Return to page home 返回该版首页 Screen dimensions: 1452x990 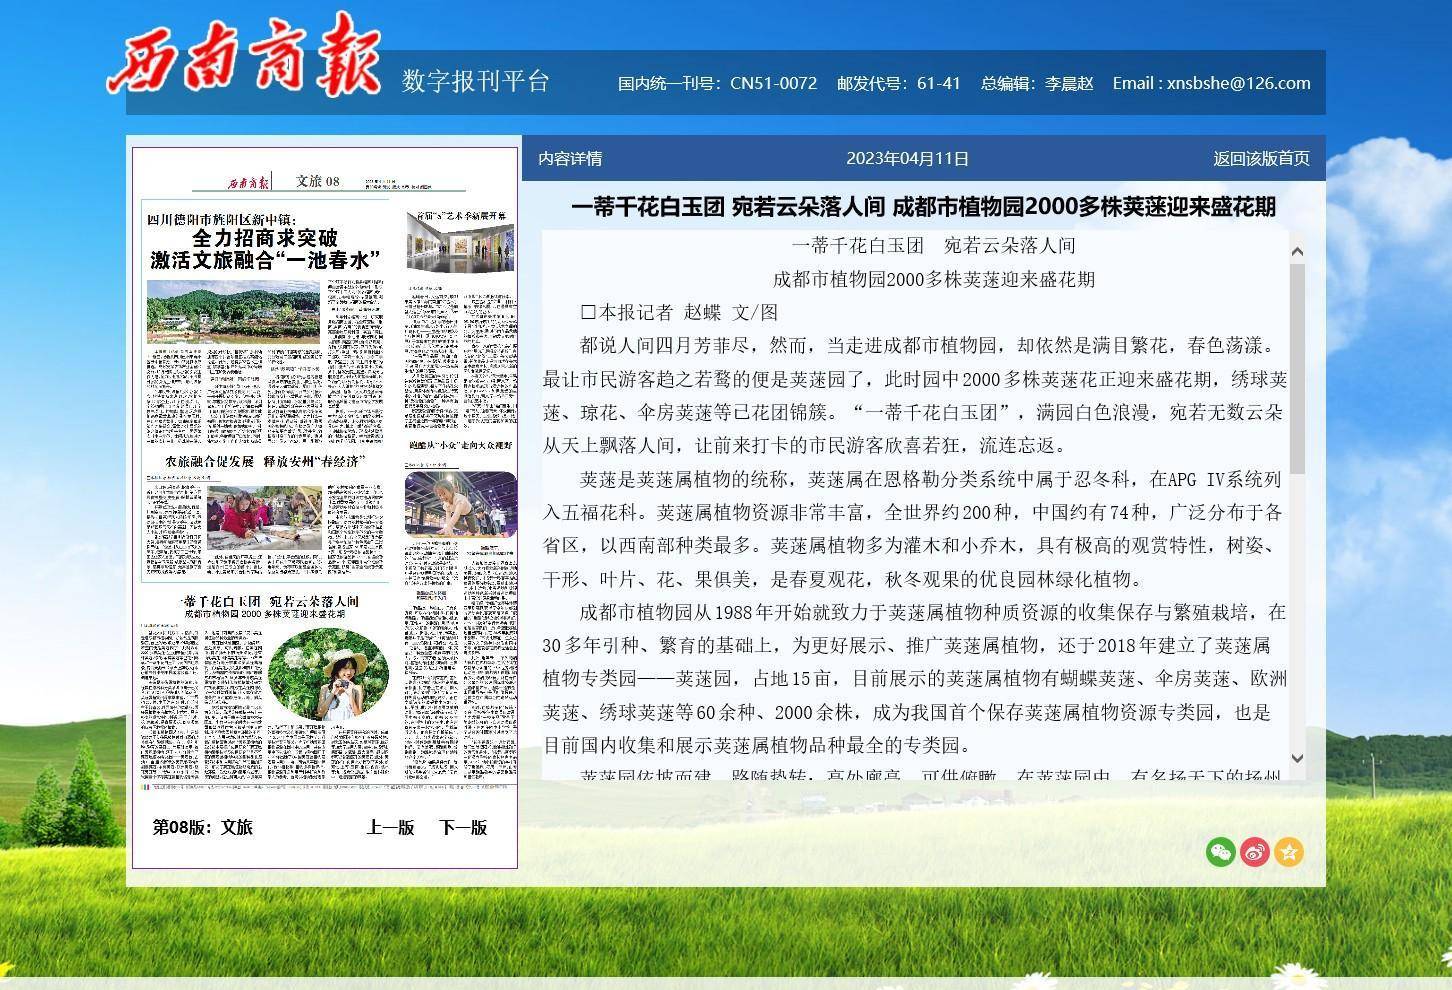(x=1261, y=158)
